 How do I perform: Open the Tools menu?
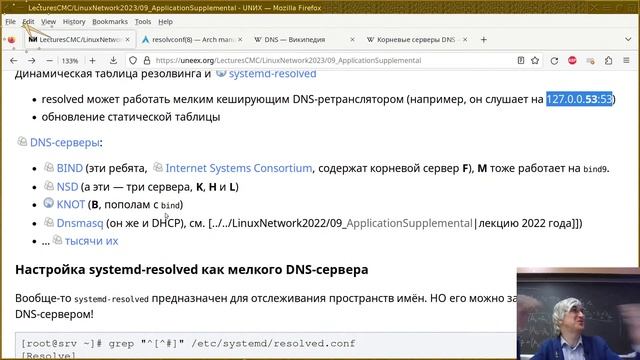pyautogui.click(x=143, y=22)
